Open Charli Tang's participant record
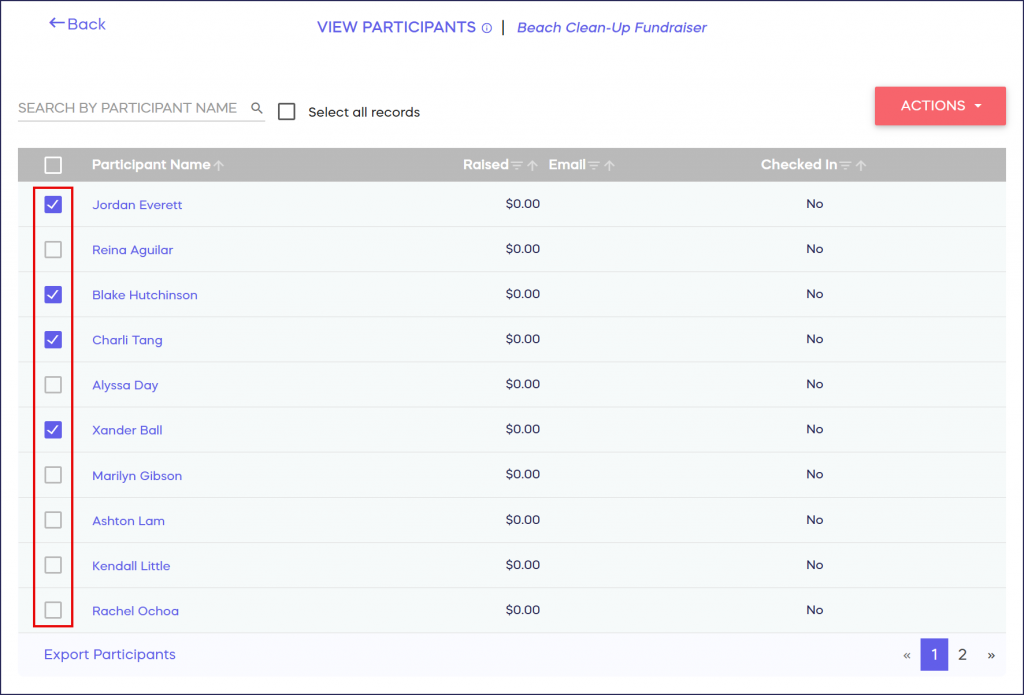The height and width of the screenshot is (695, 1024). click(127, 340)
